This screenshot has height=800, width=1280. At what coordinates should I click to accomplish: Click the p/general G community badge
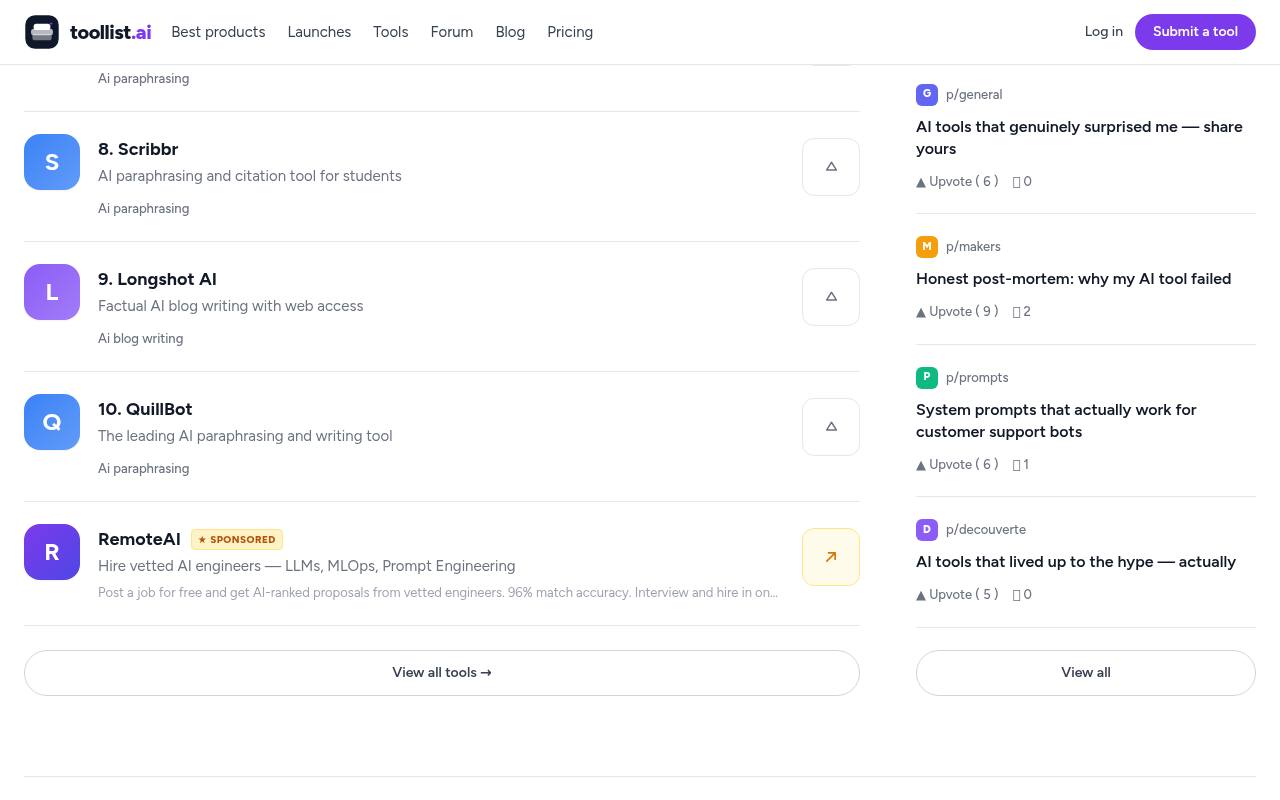pyautogui.click(x=927, y=94)
